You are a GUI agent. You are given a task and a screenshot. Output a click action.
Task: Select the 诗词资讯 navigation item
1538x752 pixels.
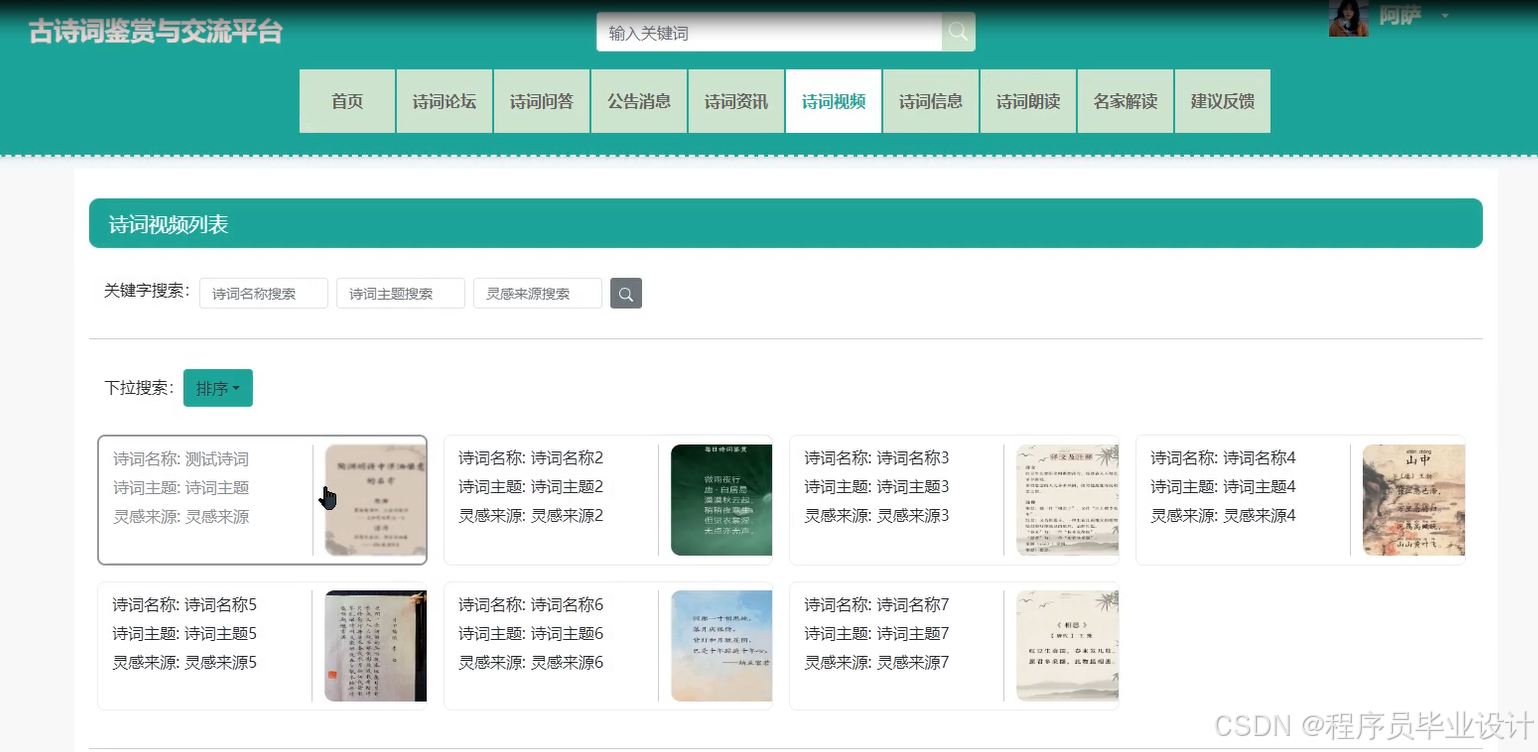735,100
